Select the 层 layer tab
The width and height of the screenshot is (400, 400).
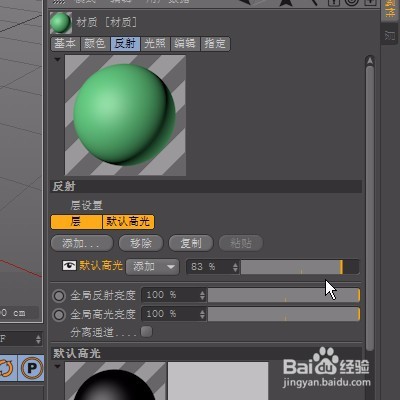76,222
